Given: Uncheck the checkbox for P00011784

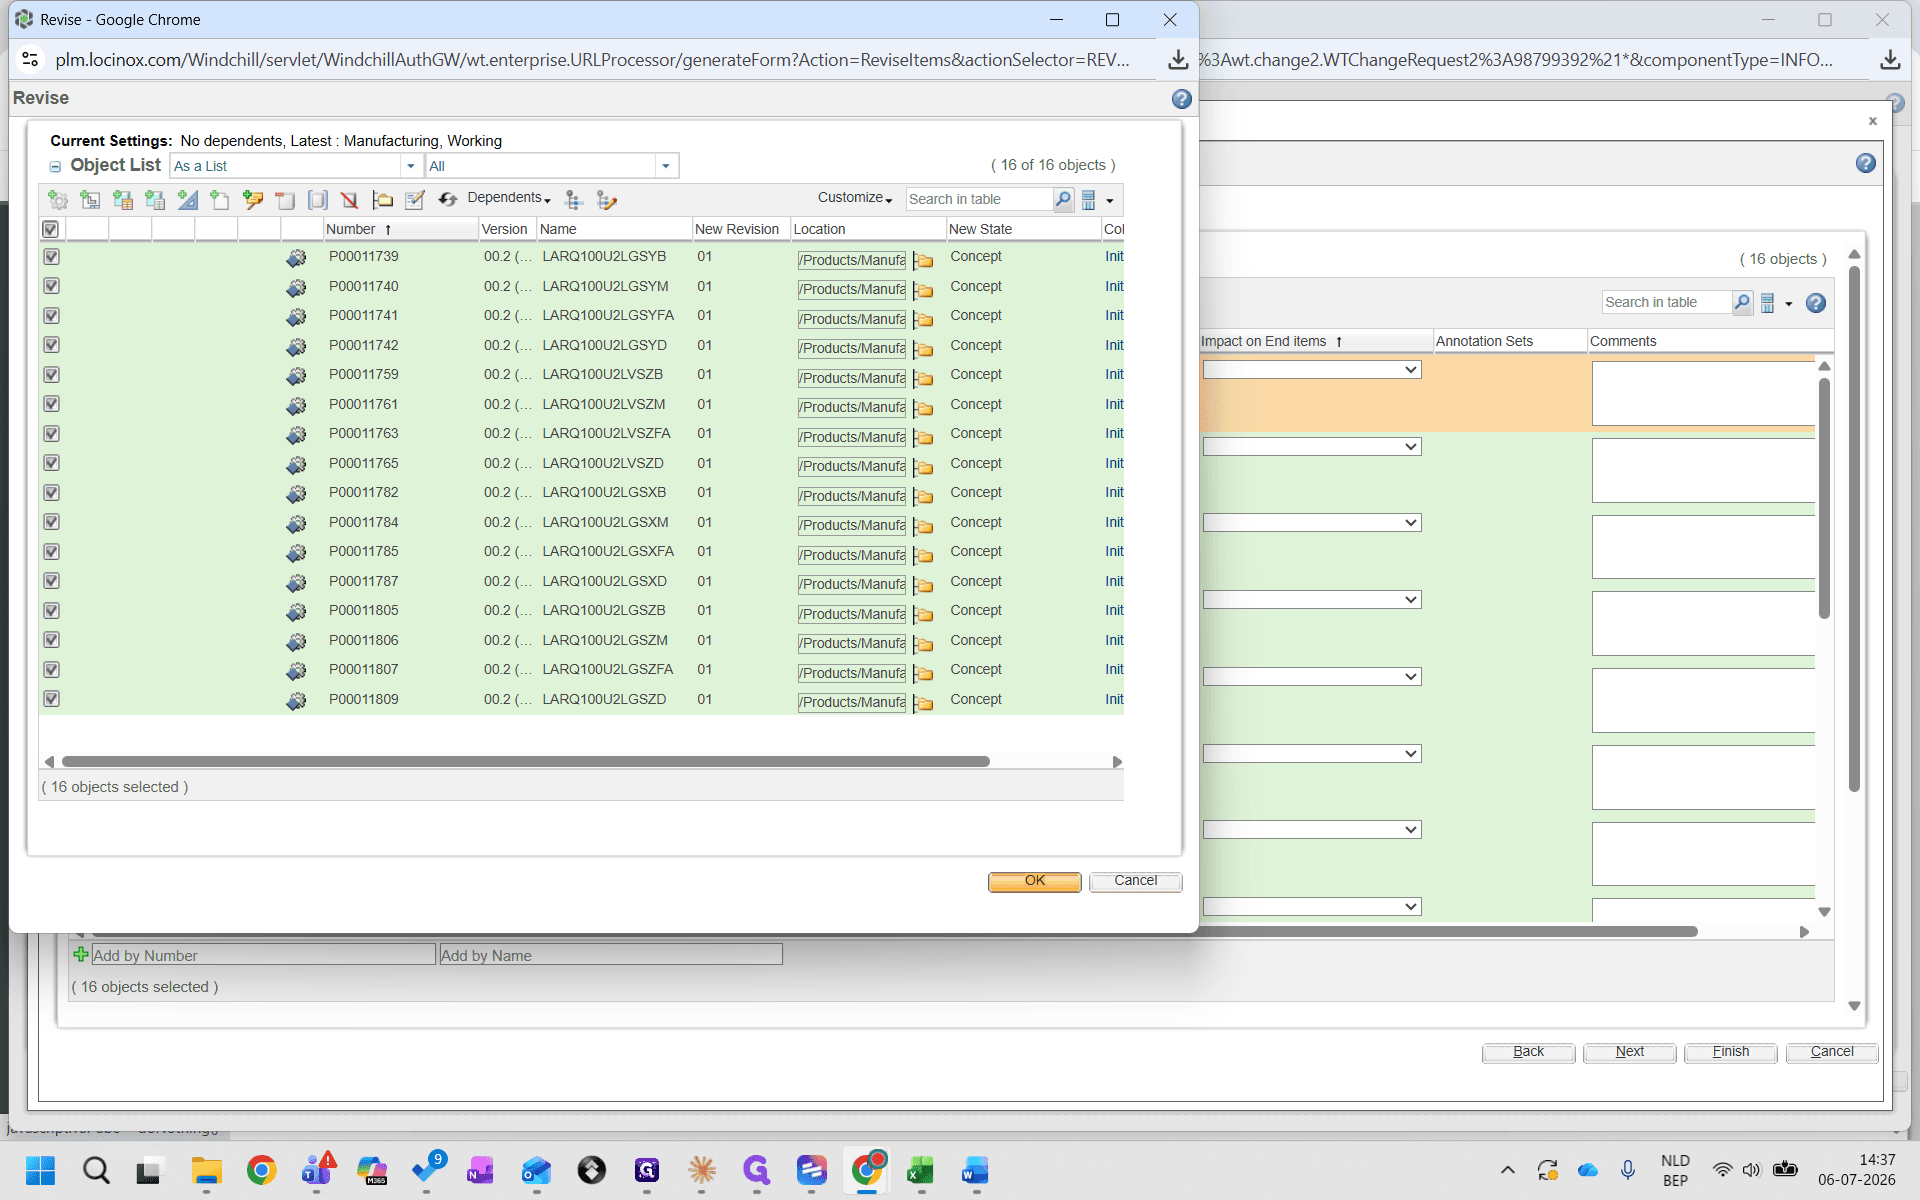Looking at the screenshot, I should point(52,522).
